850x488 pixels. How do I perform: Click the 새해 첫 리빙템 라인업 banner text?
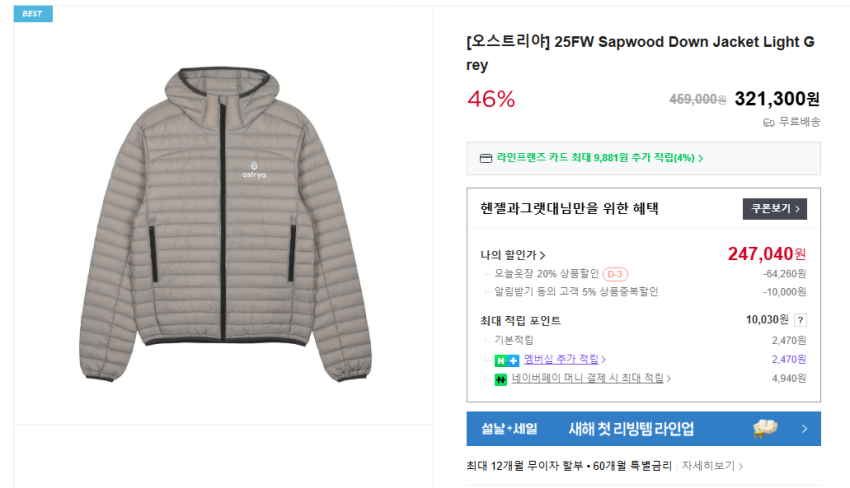pyautogui.click(x=631, y=429)
